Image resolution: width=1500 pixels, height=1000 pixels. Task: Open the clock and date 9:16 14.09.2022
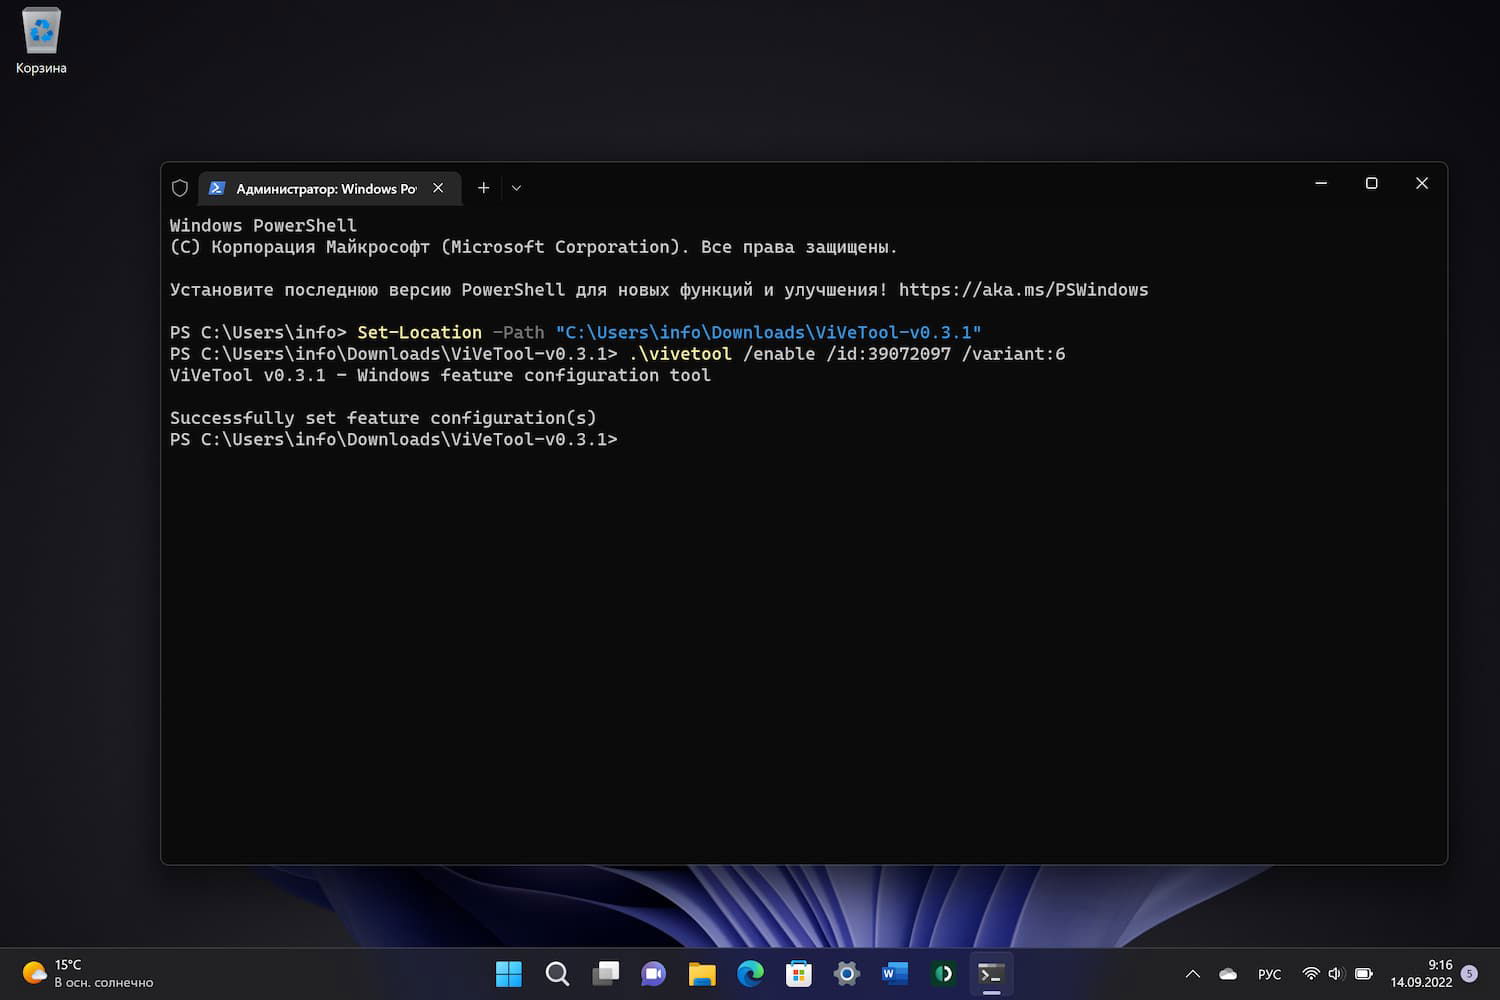click(1421, 974)
